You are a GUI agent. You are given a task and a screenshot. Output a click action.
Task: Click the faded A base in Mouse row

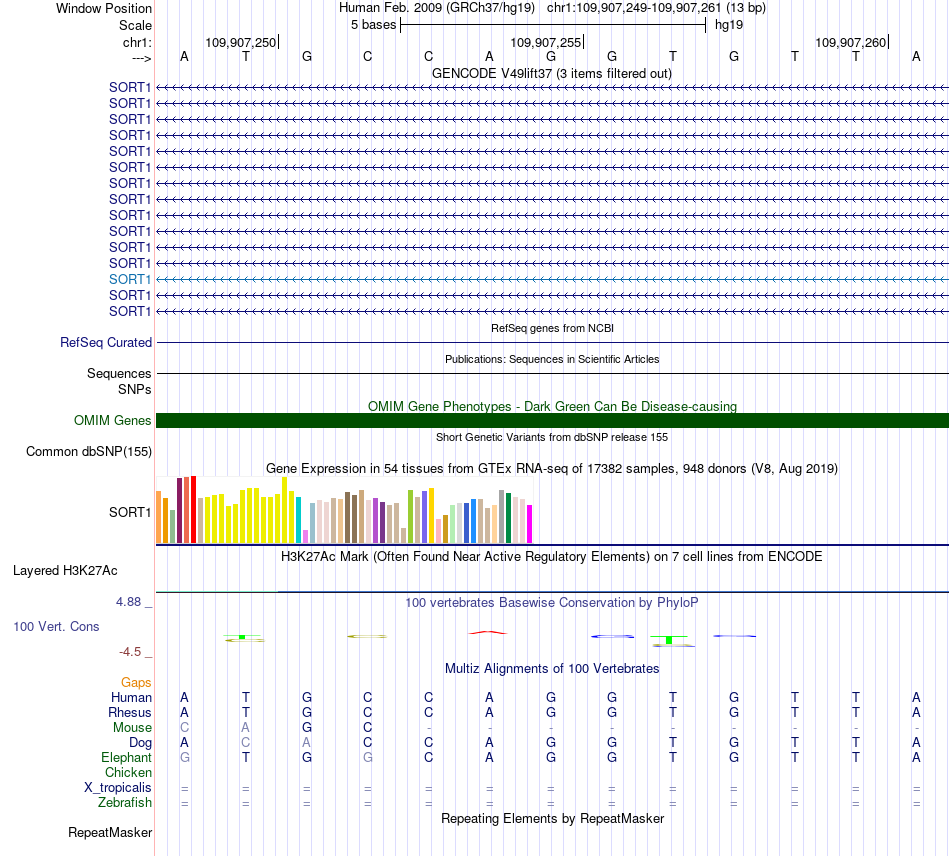(245, 728)
